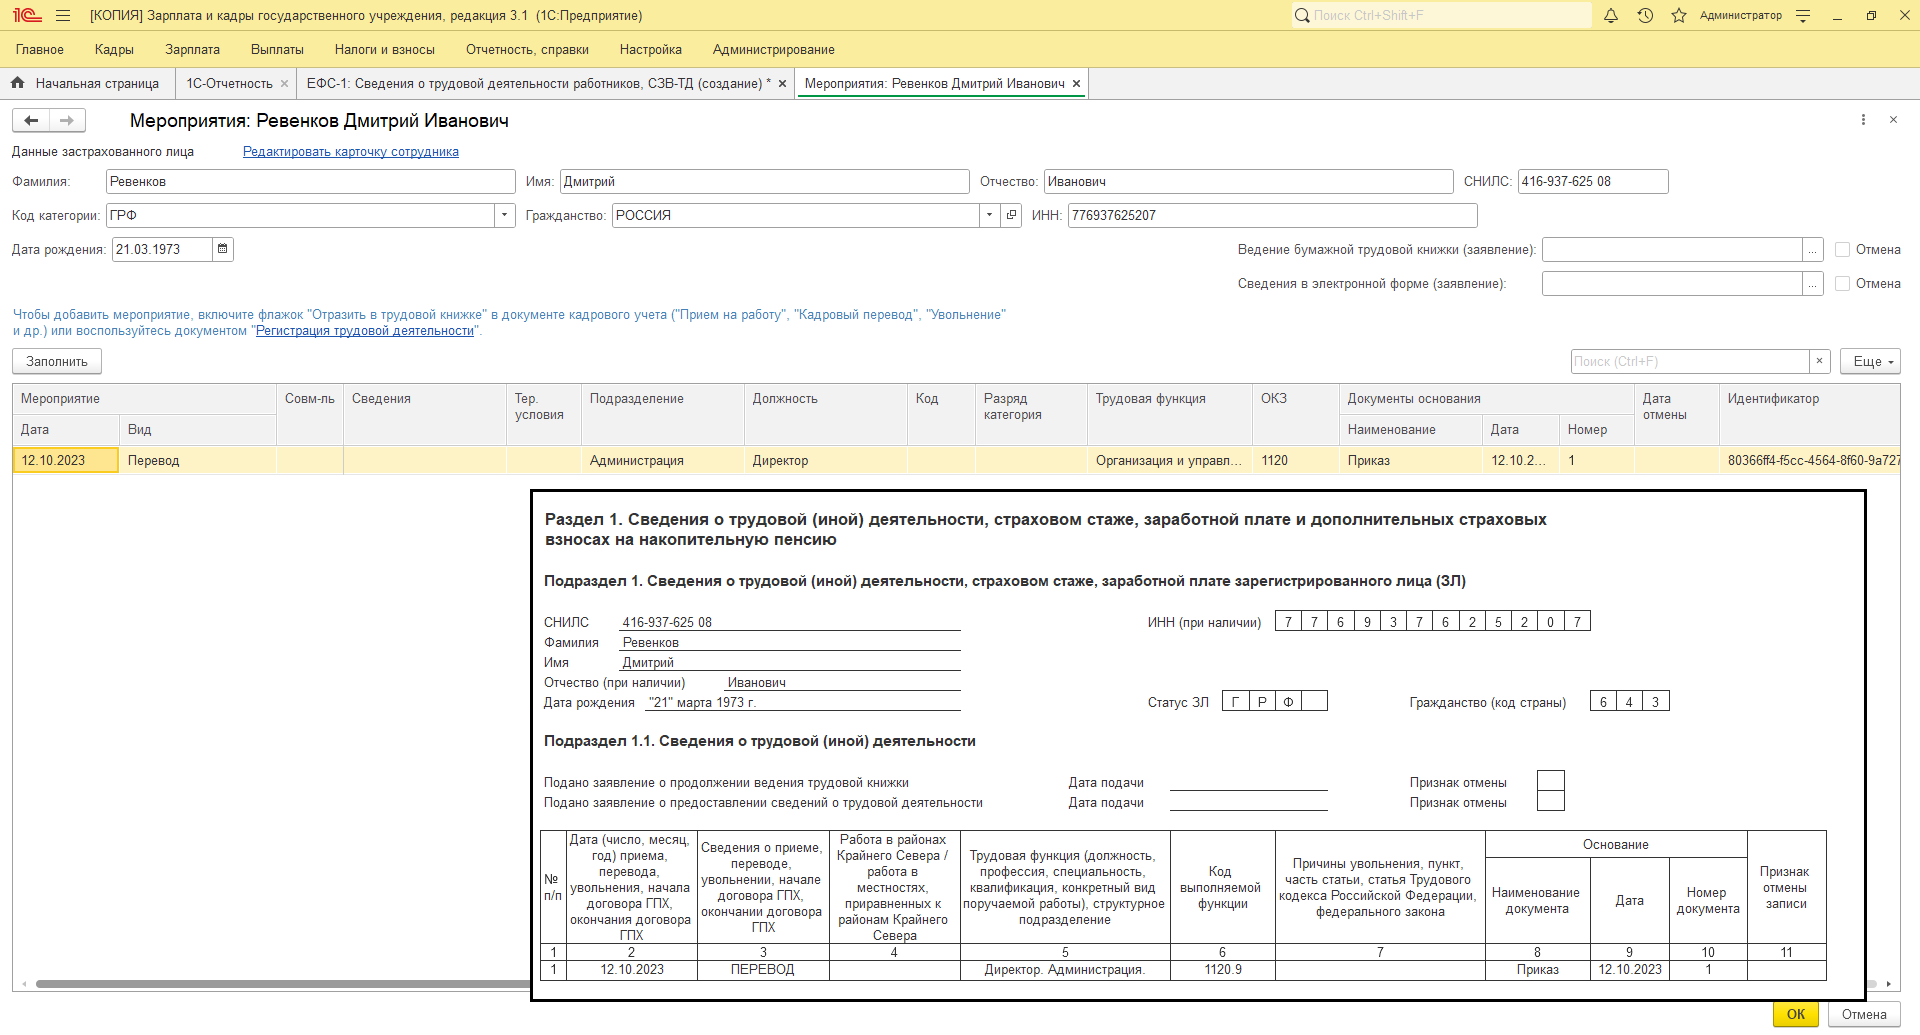Viewport: 1920px width, 1035px height.
Task: Tick Отмена checkbox for paper work book
Action: click(x=1842, y=250)
